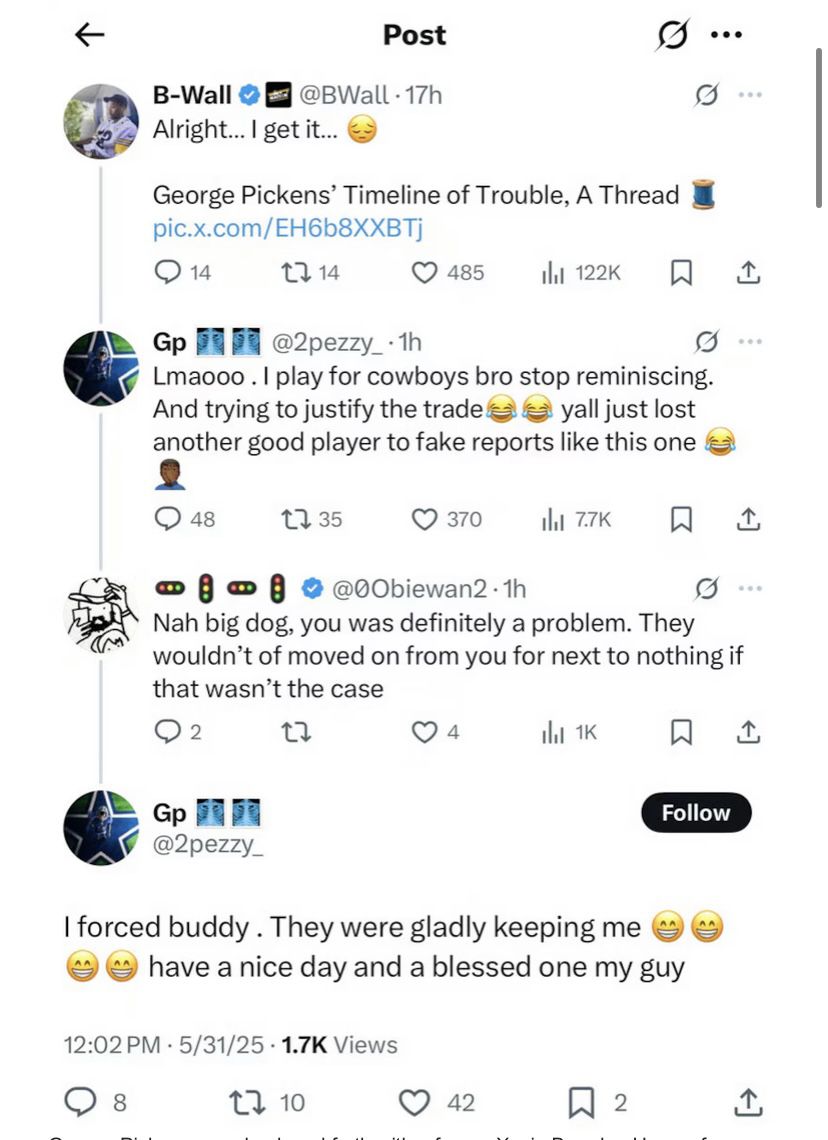The height and width of the screenshot is (1140, 828).
Task: Tap the back arrow
Action: 90,35
